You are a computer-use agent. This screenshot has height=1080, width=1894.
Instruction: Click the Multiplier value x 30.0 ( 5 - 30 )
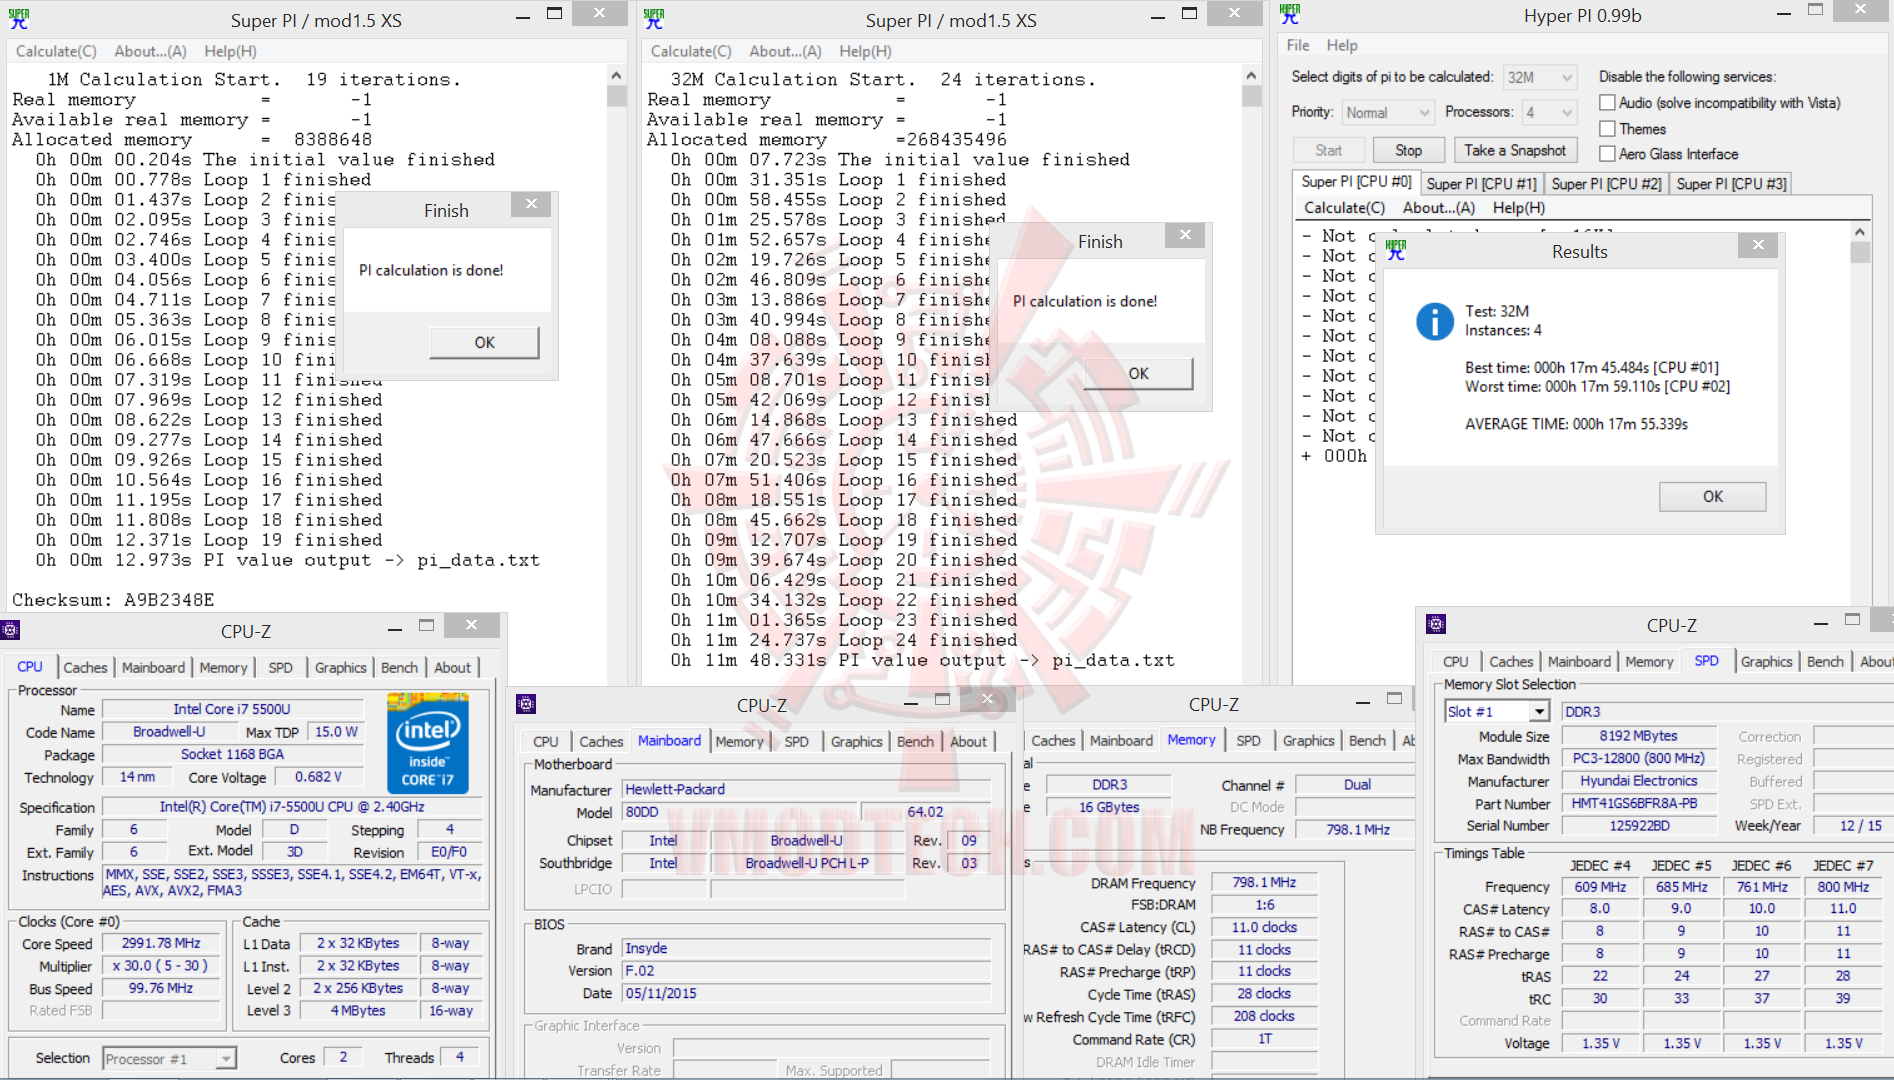pyautogui.click(x=161, y=966)
